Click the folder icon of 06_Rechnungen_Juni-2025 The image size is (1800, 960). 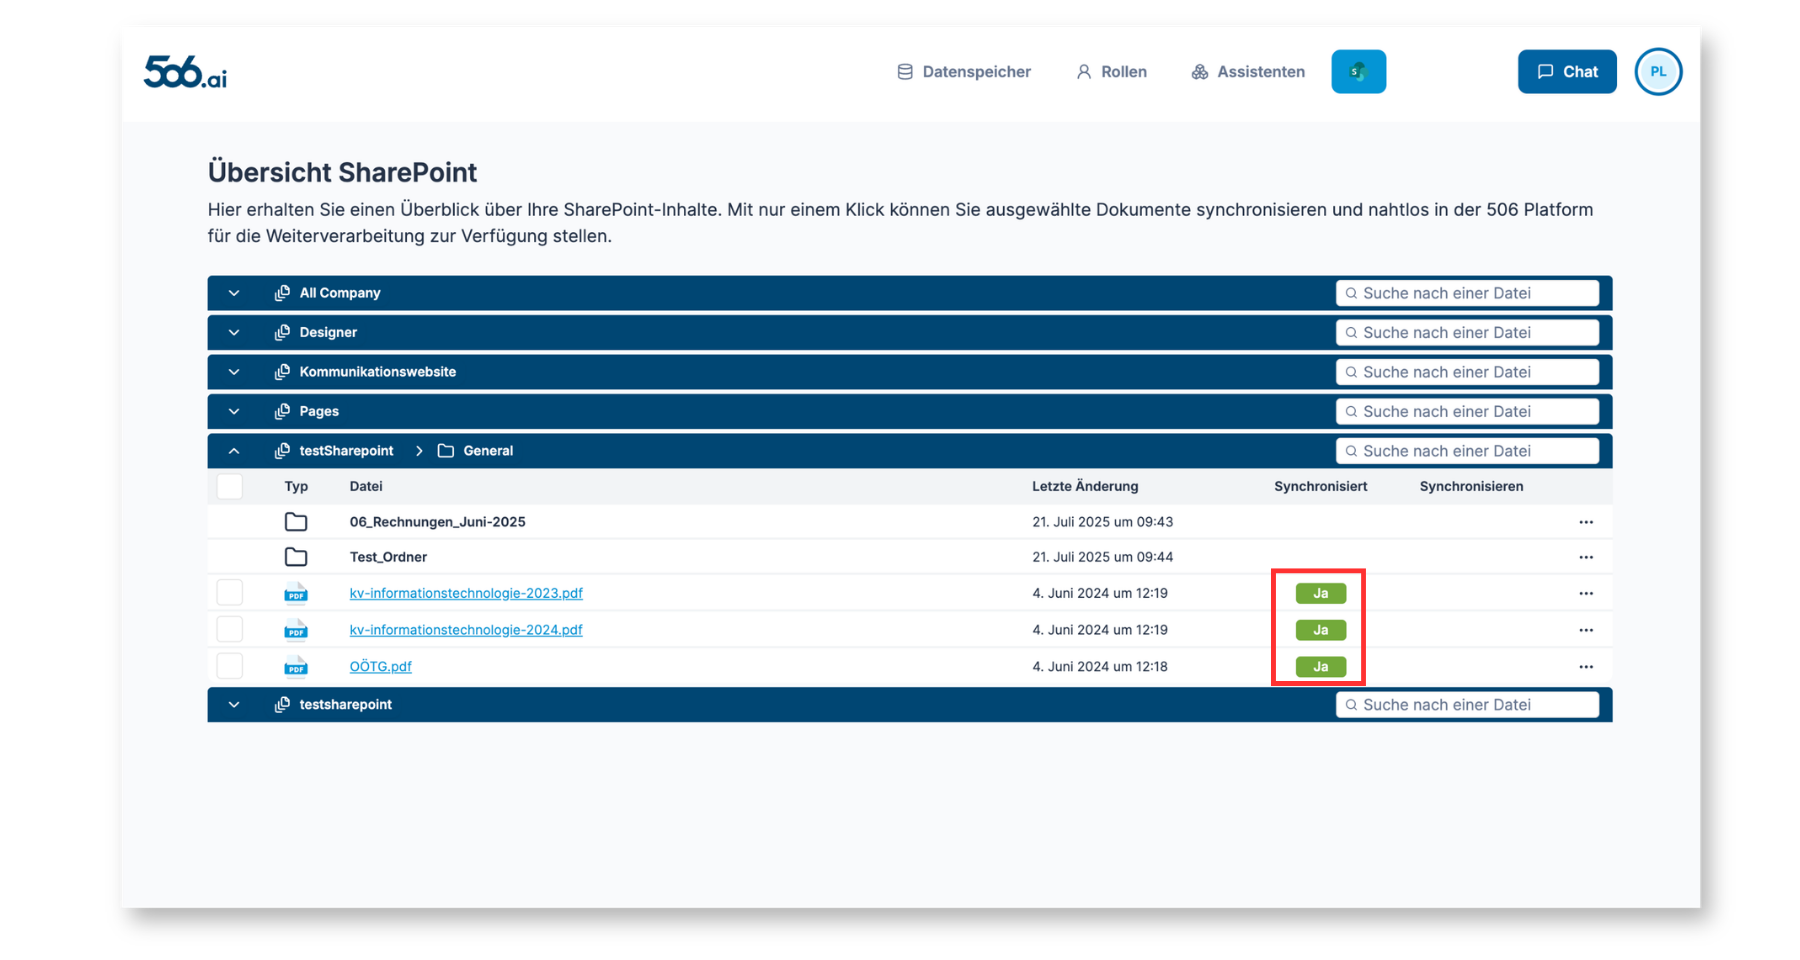[x=296, y=522]
